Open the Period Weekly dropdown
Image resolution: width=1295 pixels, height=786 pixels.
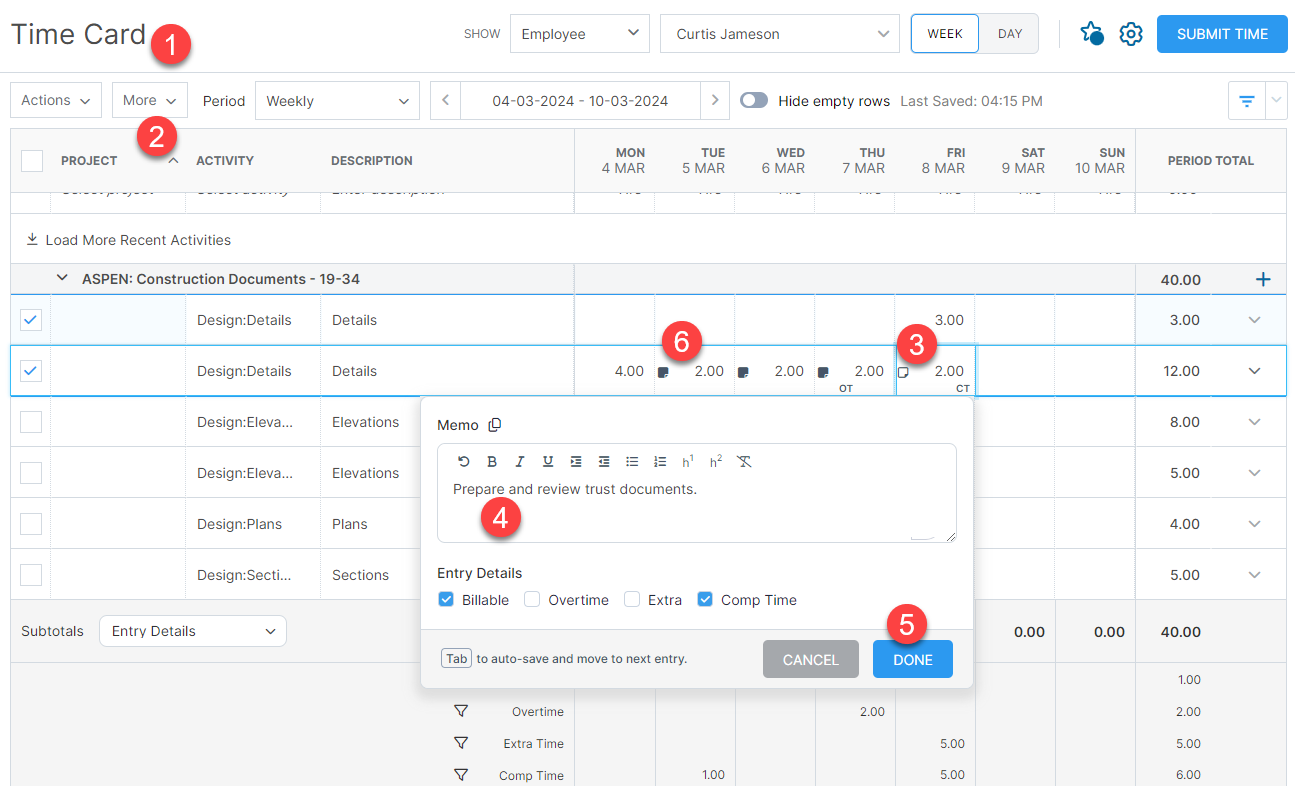[x=337, y=100]
